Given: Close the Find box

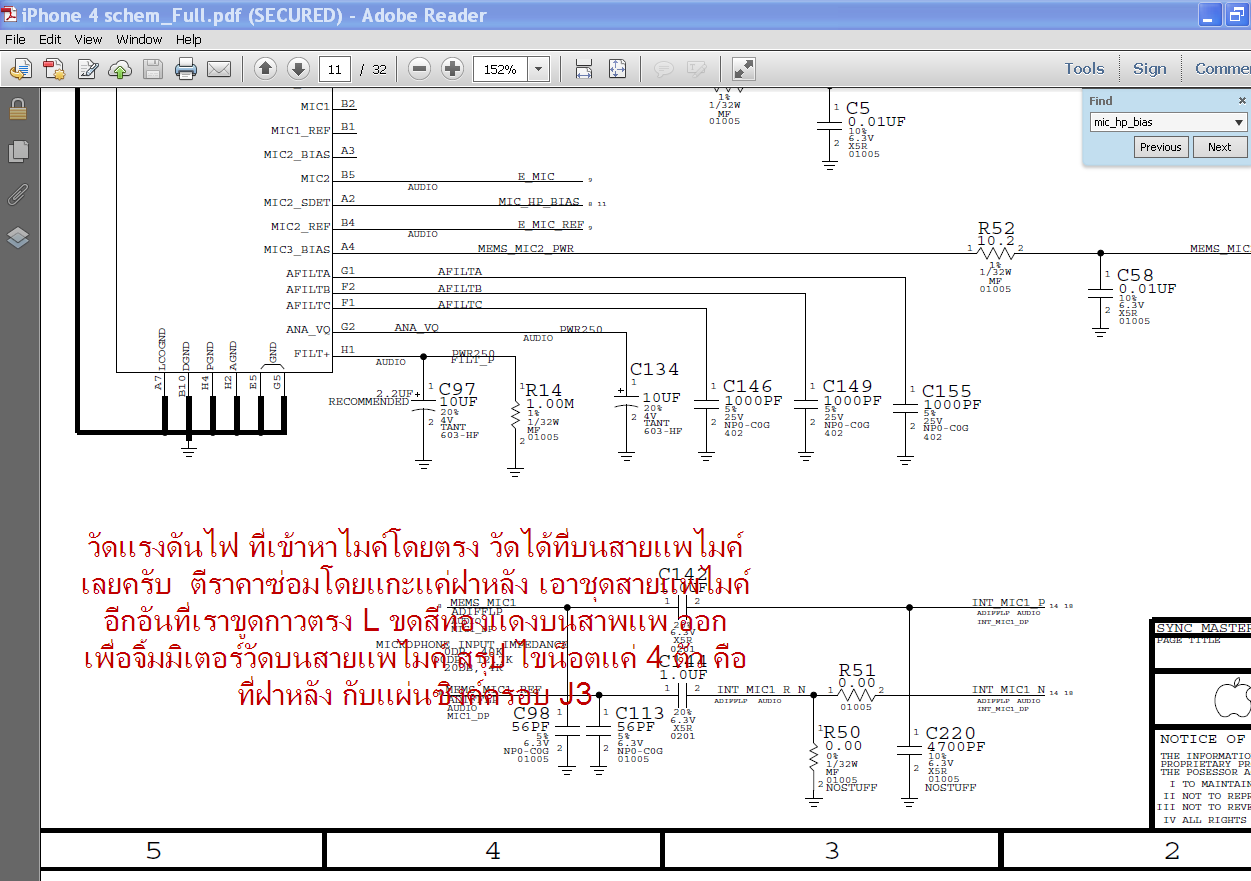Looking at the screenshot, I should pos(1242,101).
